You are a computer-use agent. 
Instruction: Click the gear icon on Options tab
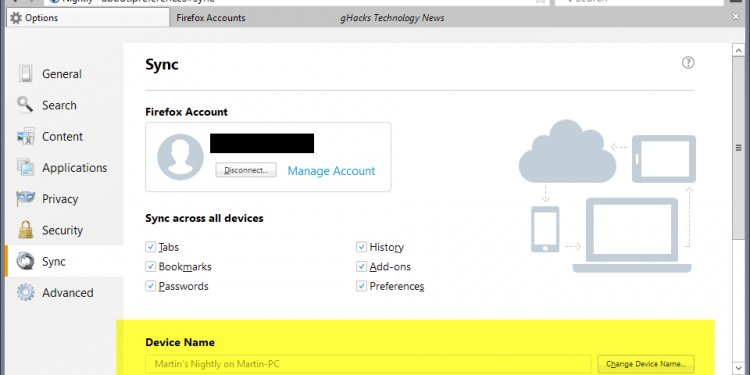click(16, 18)
